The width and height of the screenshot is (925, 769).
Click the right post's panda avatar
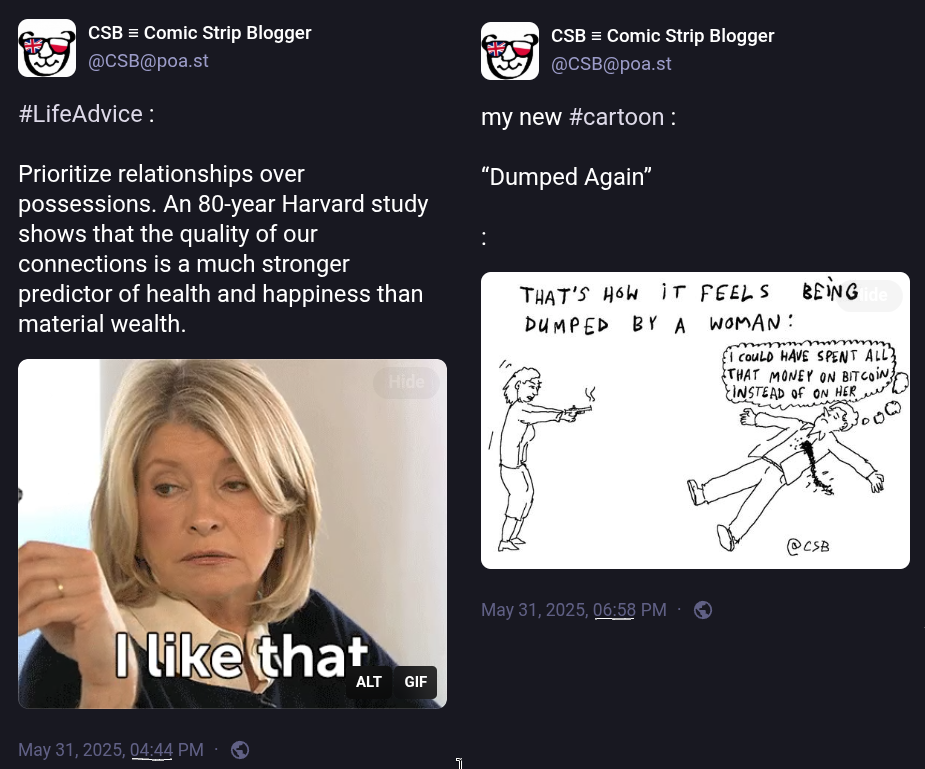[510, 51]
